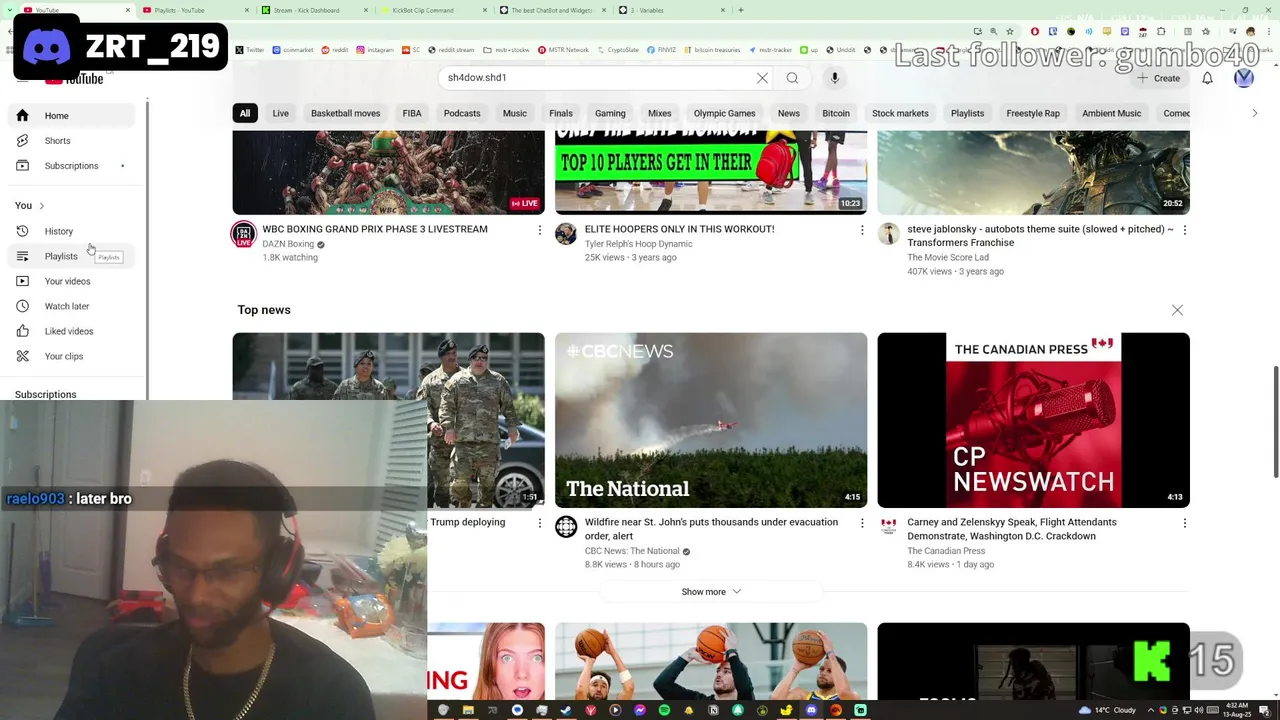The image size is (1280, 720).
Task: Select the Live filter chip
Action: [281, 114]
